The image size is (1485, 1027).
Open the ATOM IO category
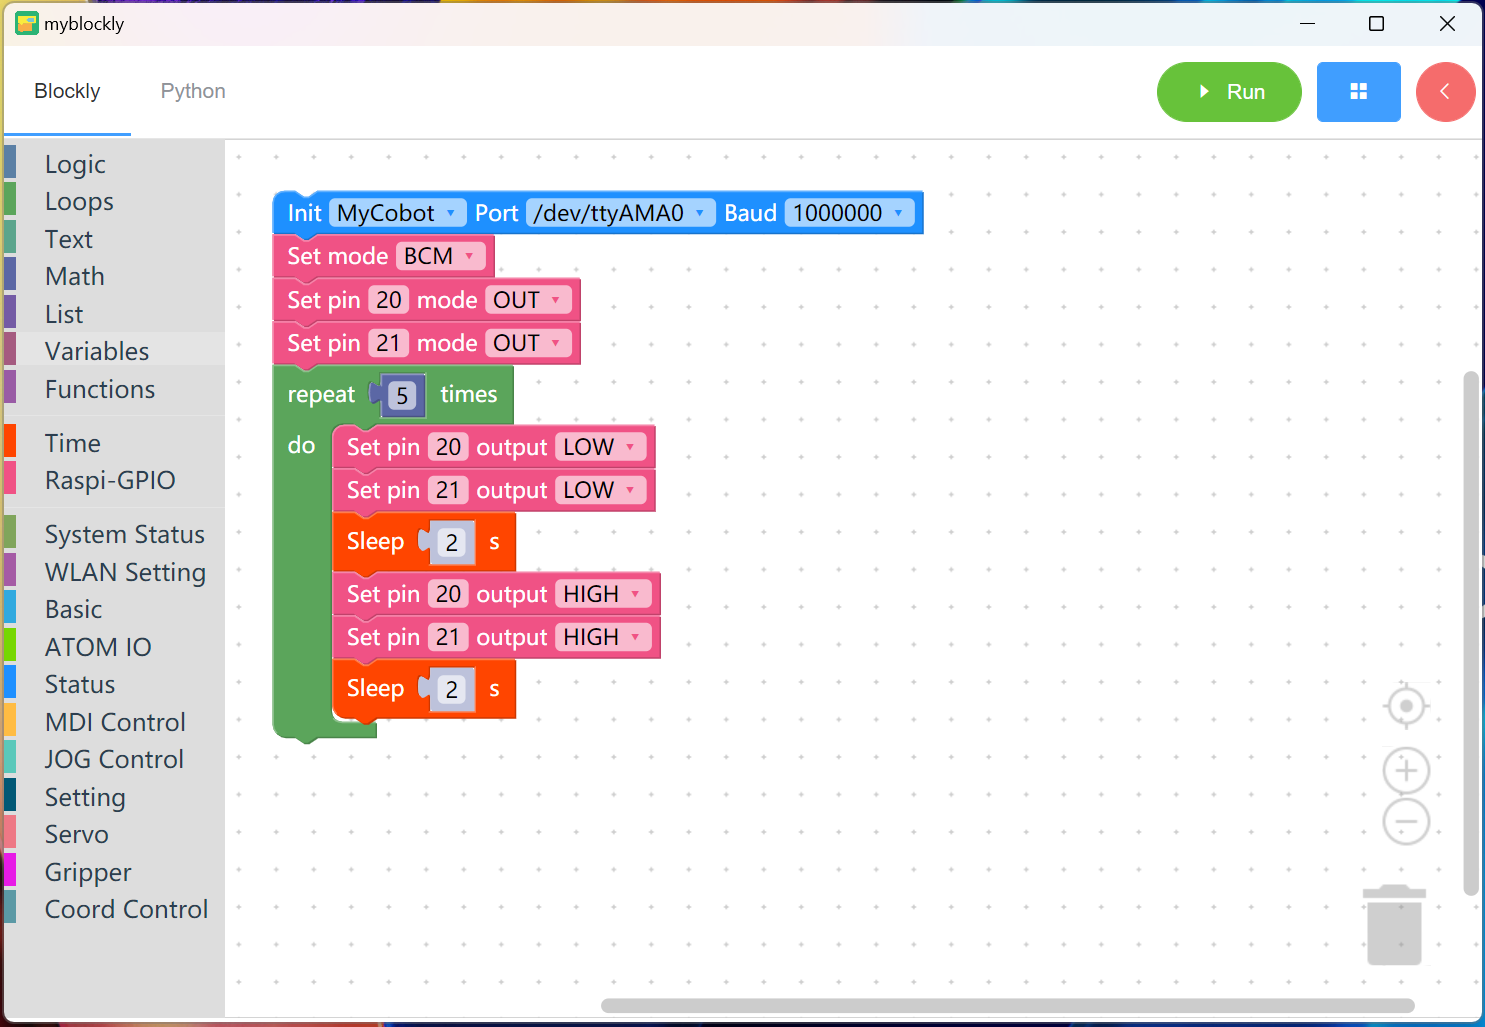coord(114,647)
